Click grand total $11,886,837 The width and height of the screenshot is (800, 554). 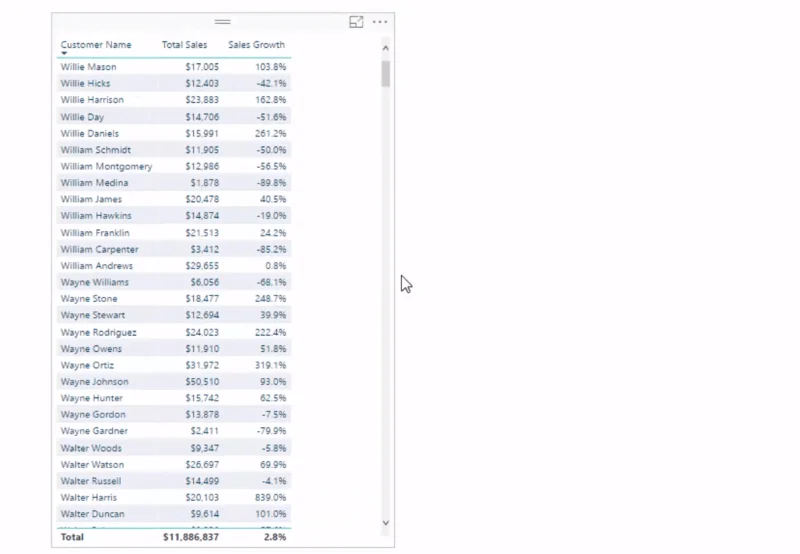click(x=191, y=537)
